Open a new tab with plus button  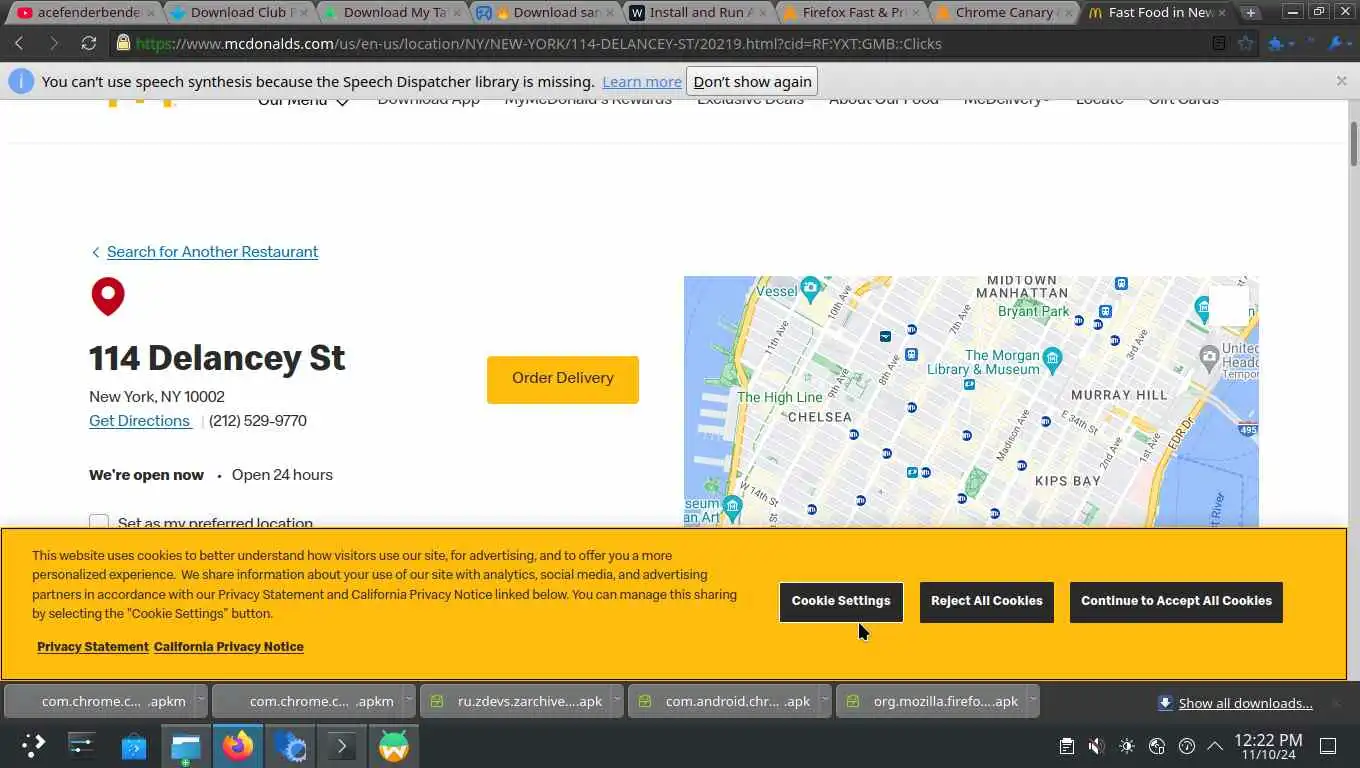coord(1250,13)
